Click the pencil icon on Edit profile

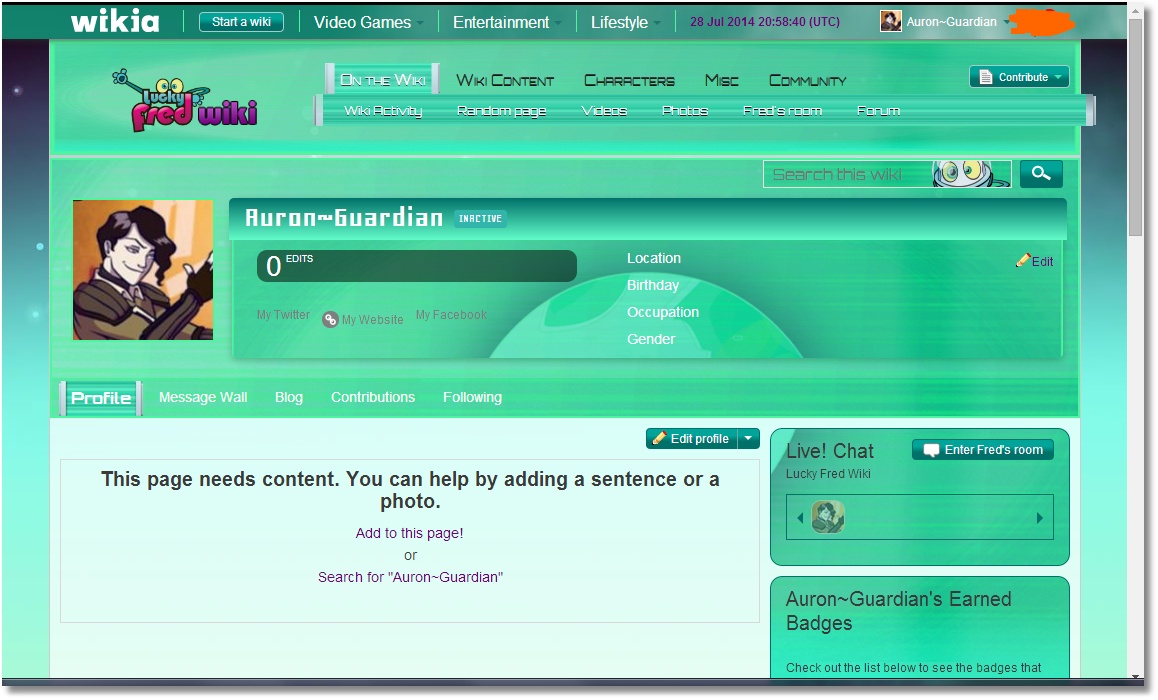(659, 438)
